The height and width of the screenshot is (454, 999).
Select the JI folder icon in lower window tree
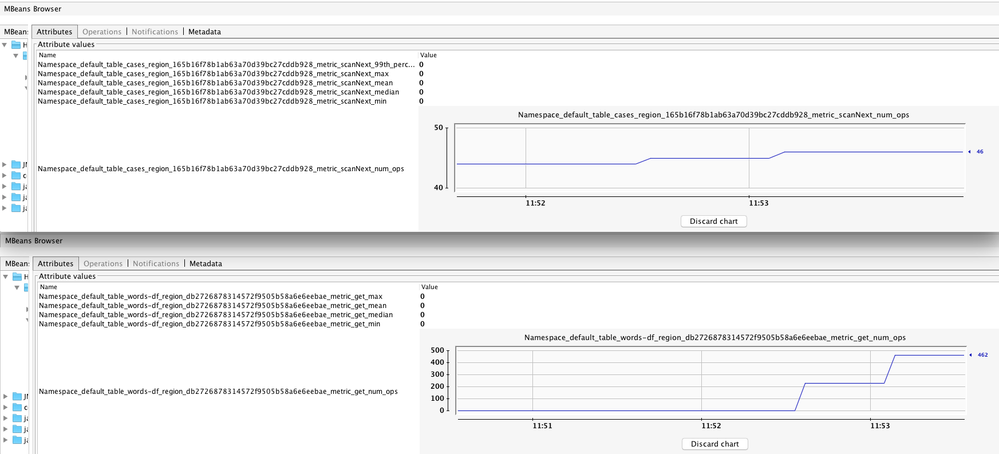click(17, 396)
